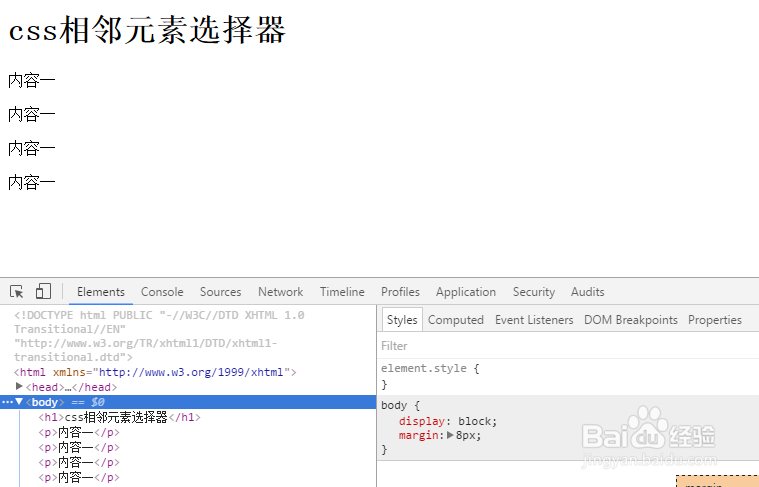Image resolution: width=759 pixels, height=487 pixels.
Task: Select the Styles sidebar tab
Action: (x=402, y=320)
